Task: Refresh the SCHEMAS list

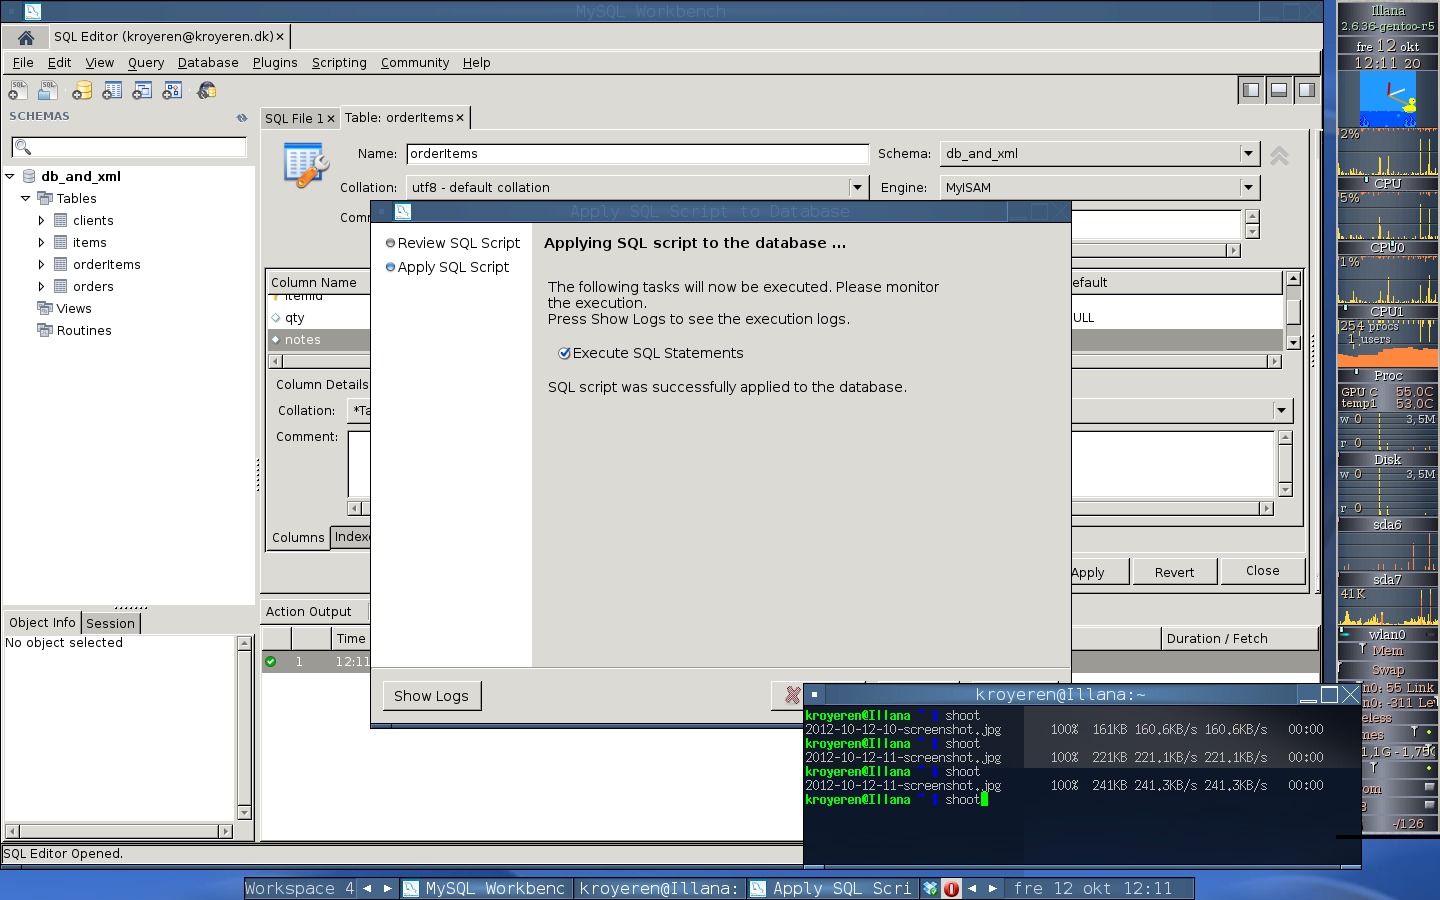Action: 242,118
